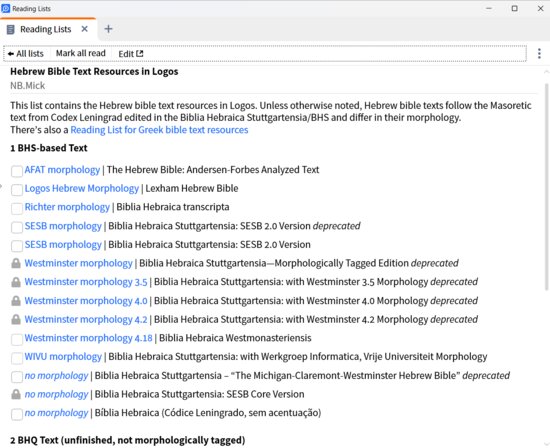Check Michigan-Claremont-Westminster no morphology checkbox
550x448 pixels.
click(17, 377)
